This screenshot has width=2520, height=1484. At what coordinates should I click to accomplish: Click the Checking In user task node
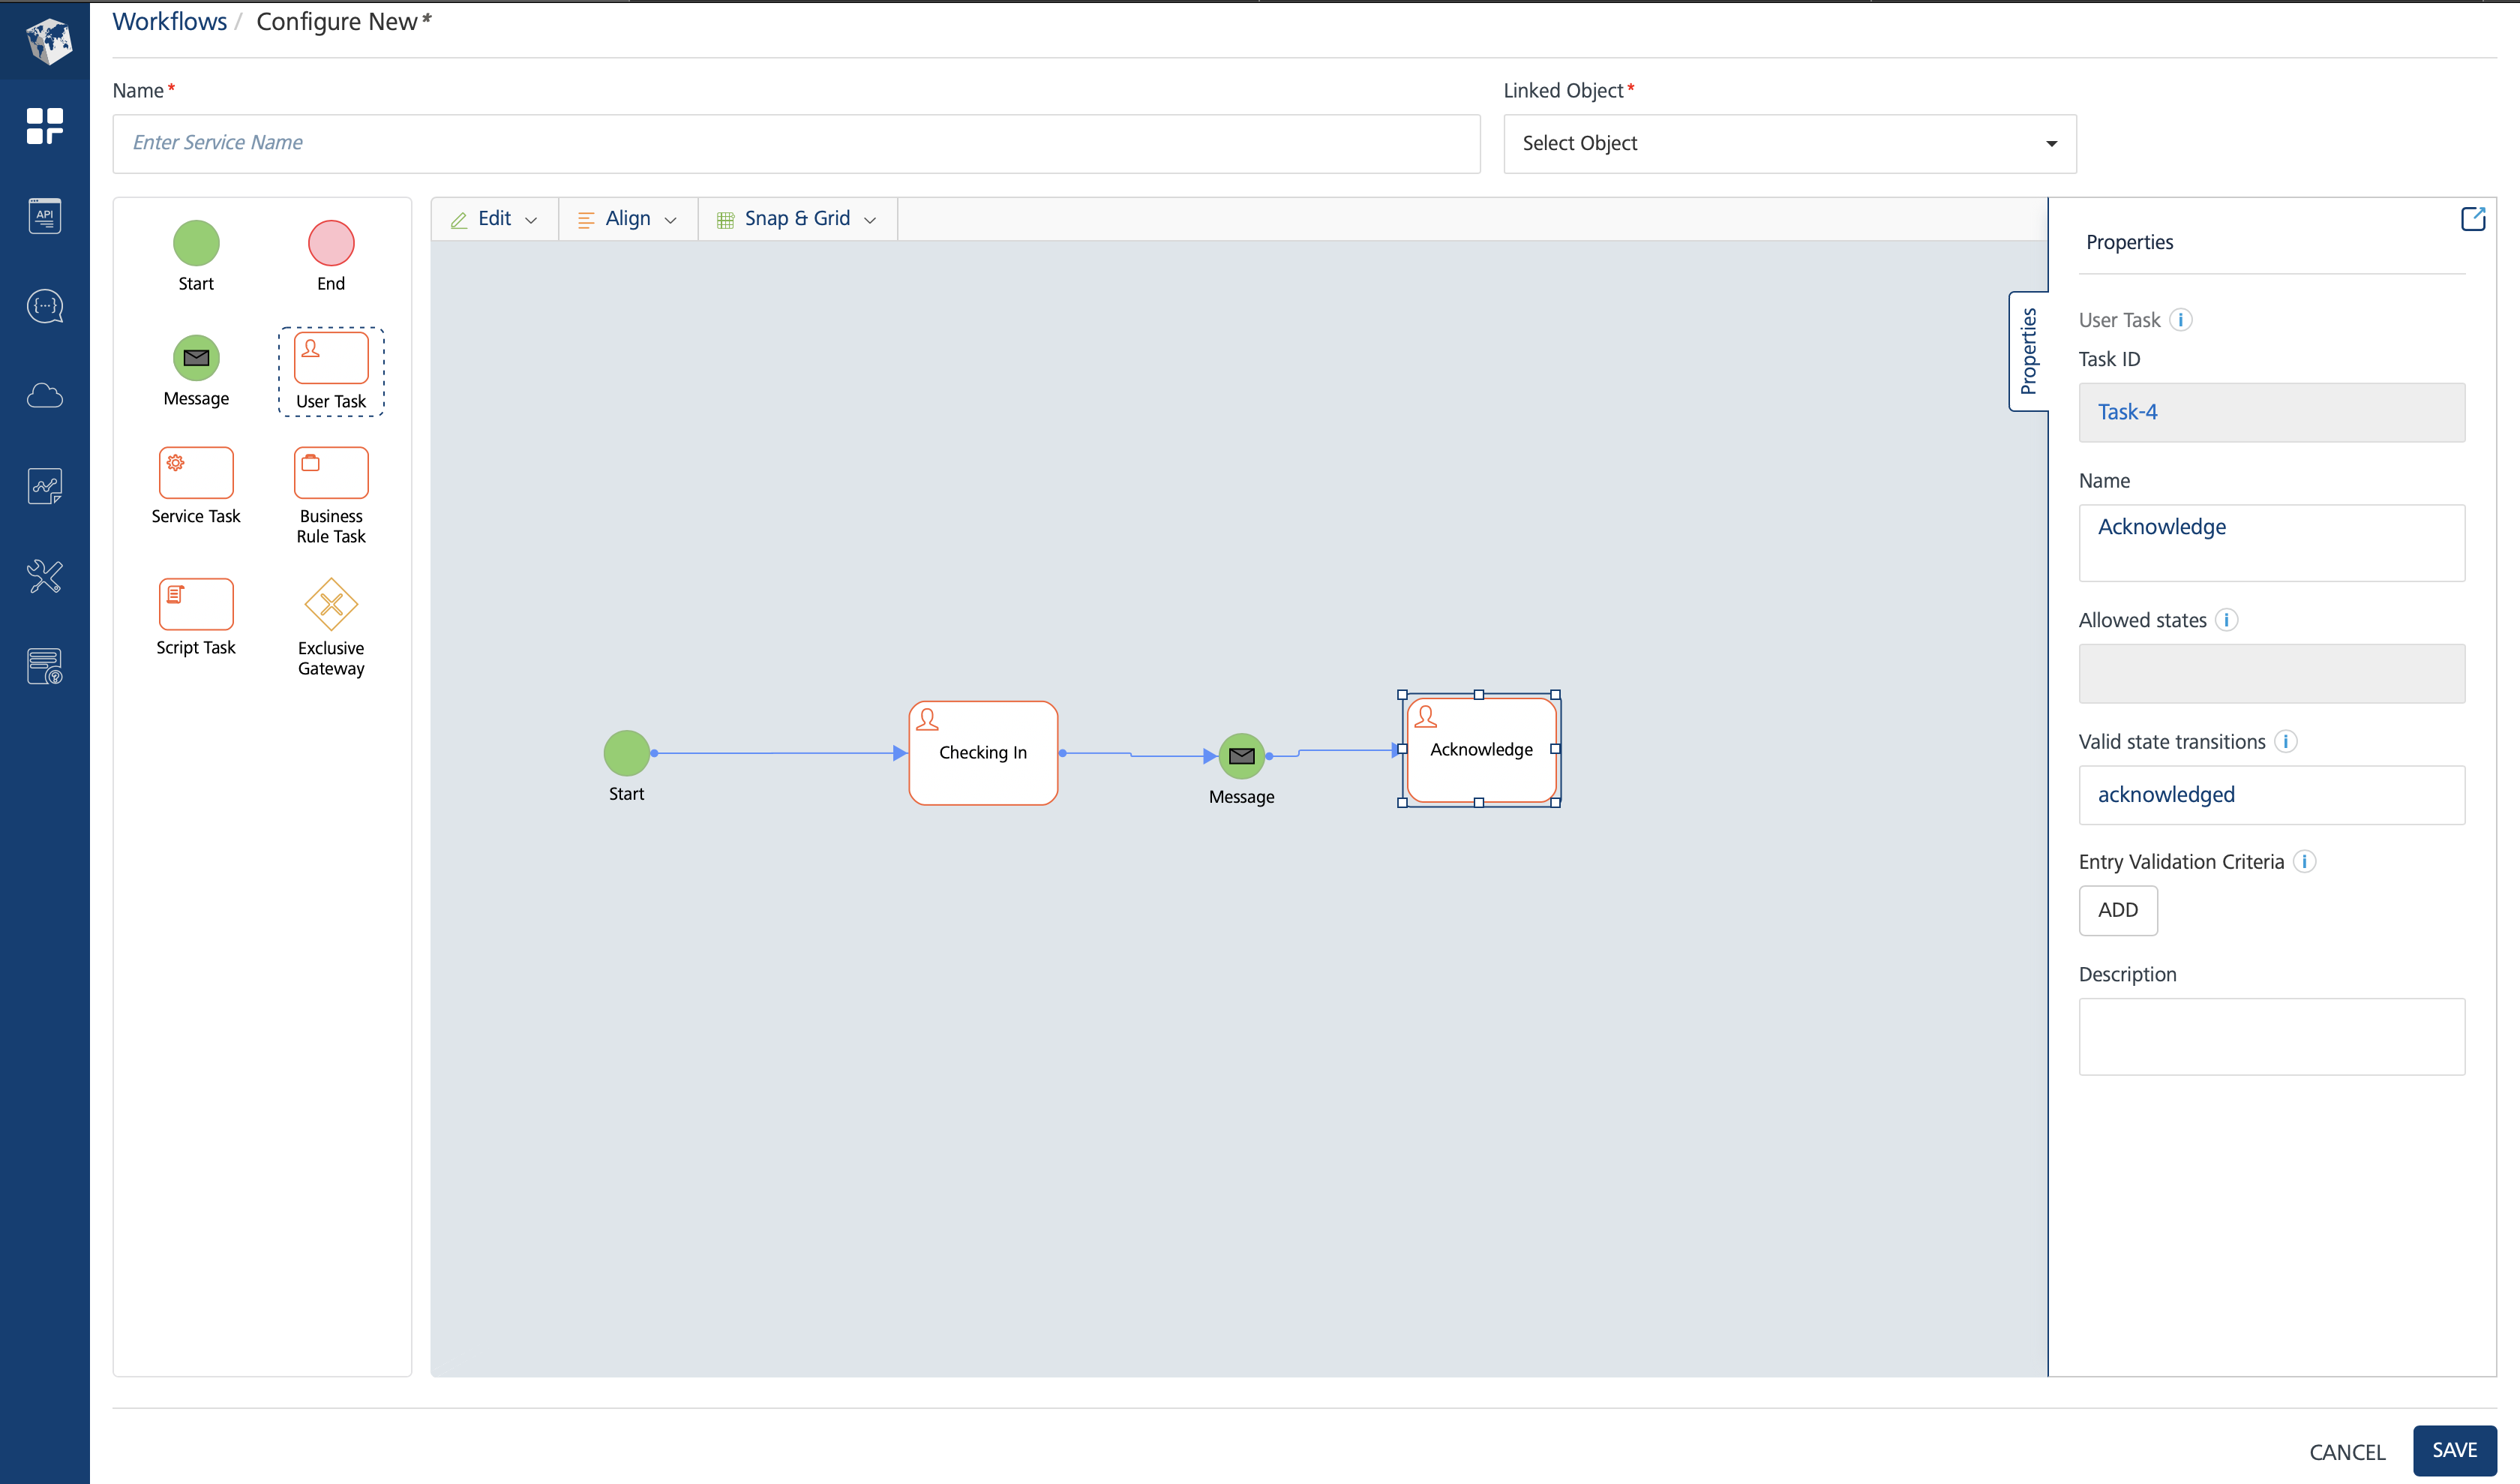980,751
